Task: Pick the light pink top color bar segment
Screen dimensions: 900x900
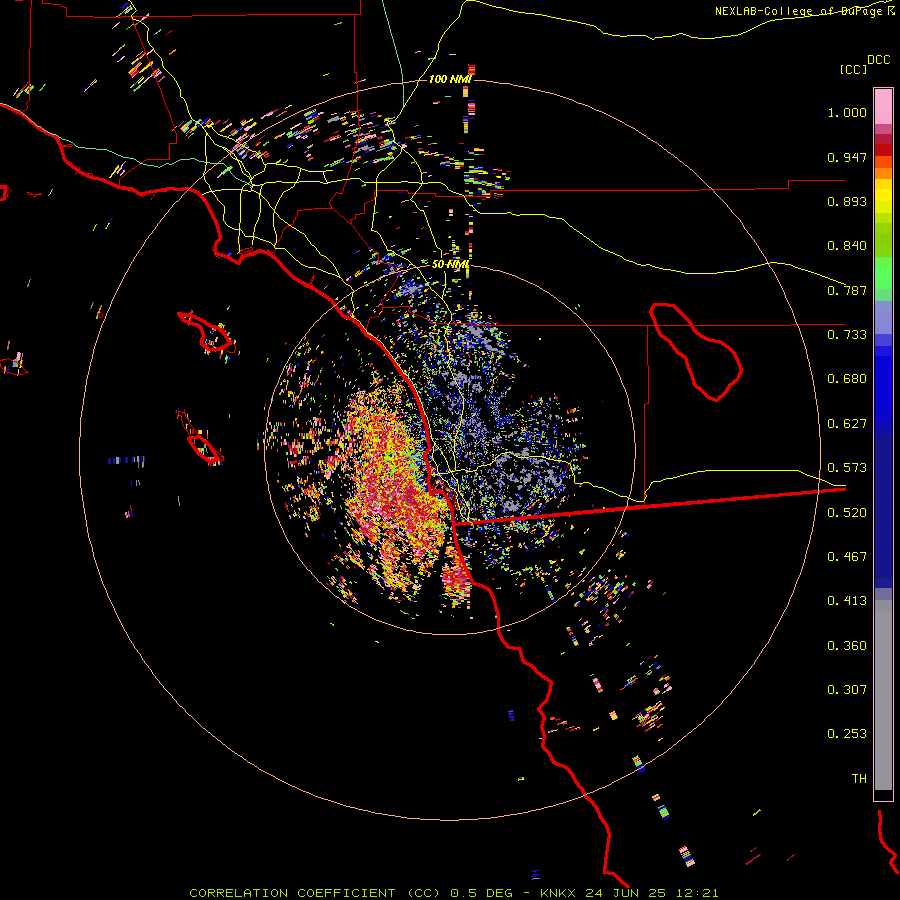Action: tap(883, 107)
